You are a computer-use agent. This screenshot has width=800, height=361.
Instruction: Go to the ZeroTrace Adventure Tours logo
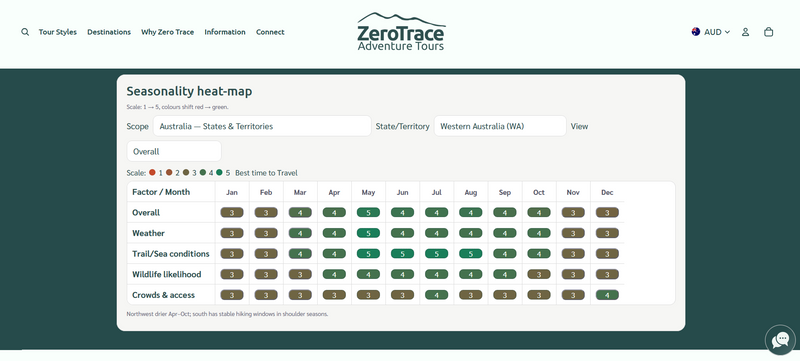[401, 32]
